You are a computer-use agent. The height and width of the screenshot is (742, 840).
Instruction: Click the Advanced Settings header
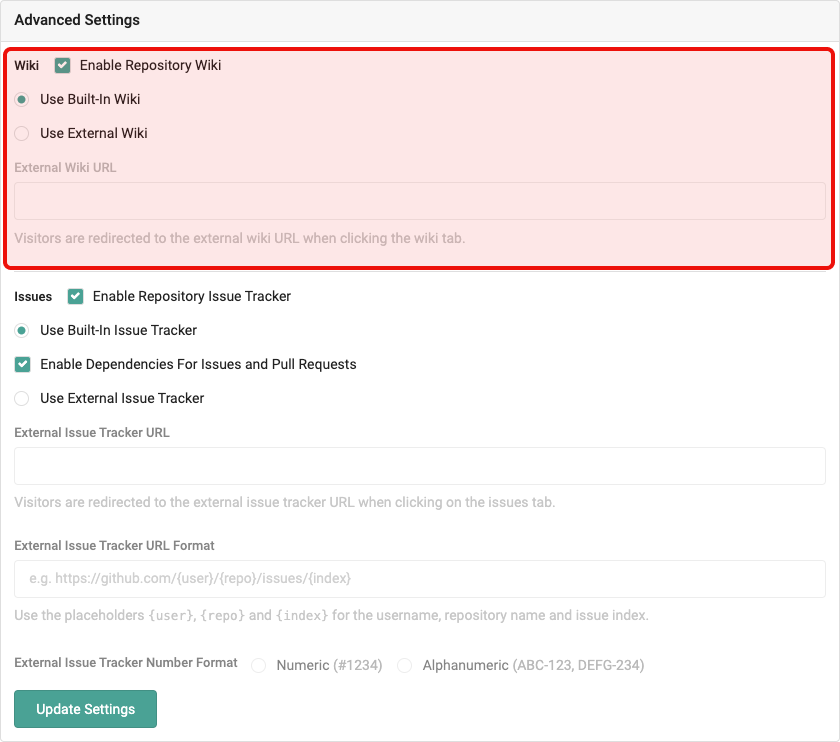77,20
